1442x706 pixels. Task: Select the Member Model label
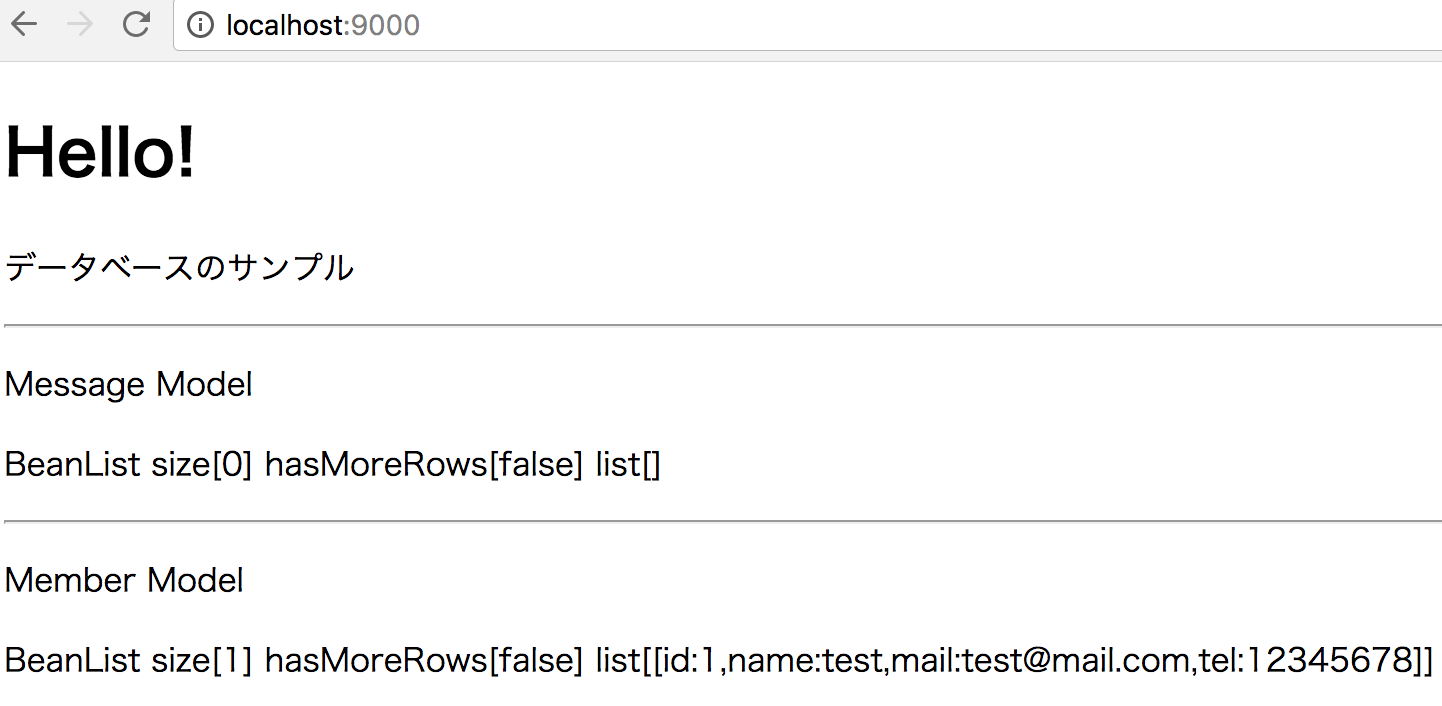124,580
